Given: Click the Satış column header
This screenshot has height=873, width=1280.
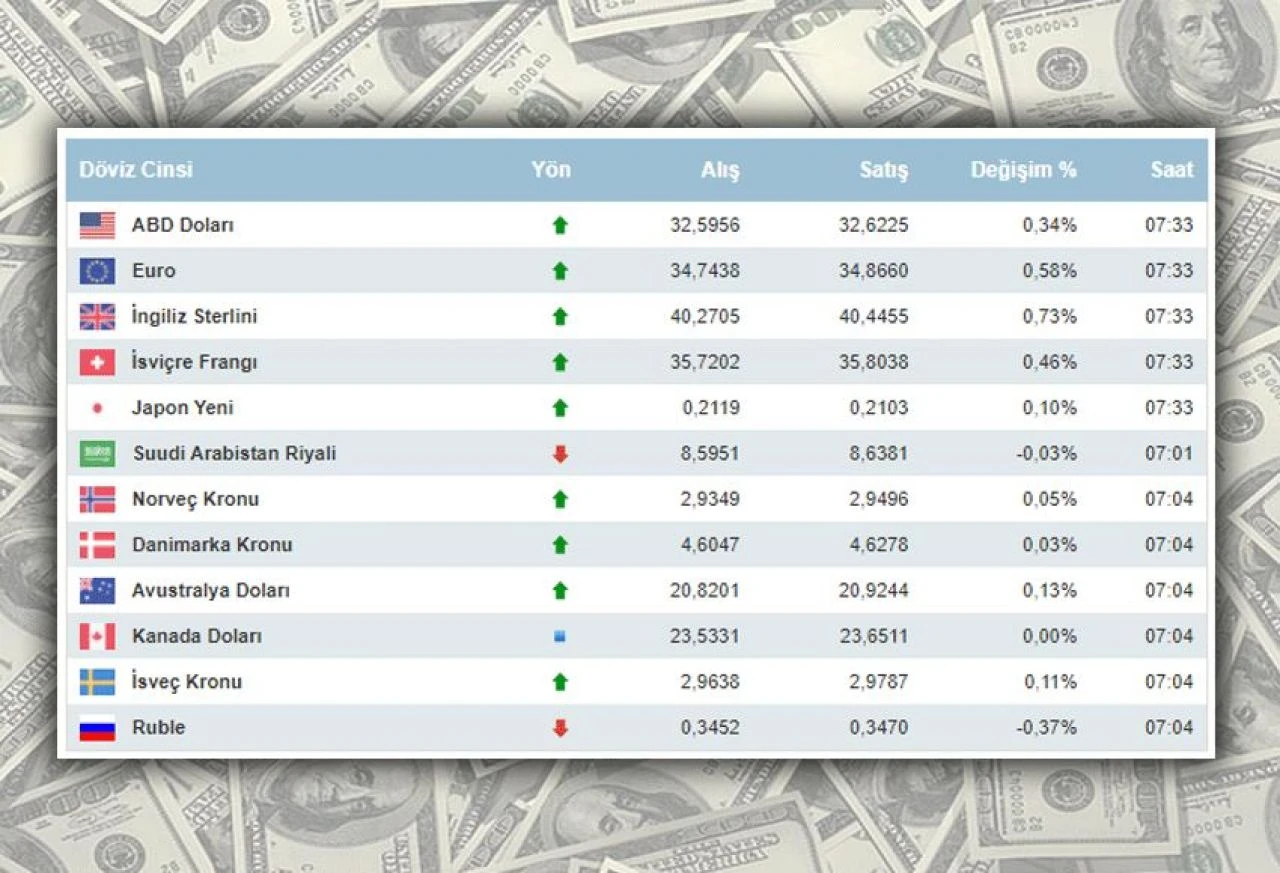Looking at the screenshot, I should 885,170.
